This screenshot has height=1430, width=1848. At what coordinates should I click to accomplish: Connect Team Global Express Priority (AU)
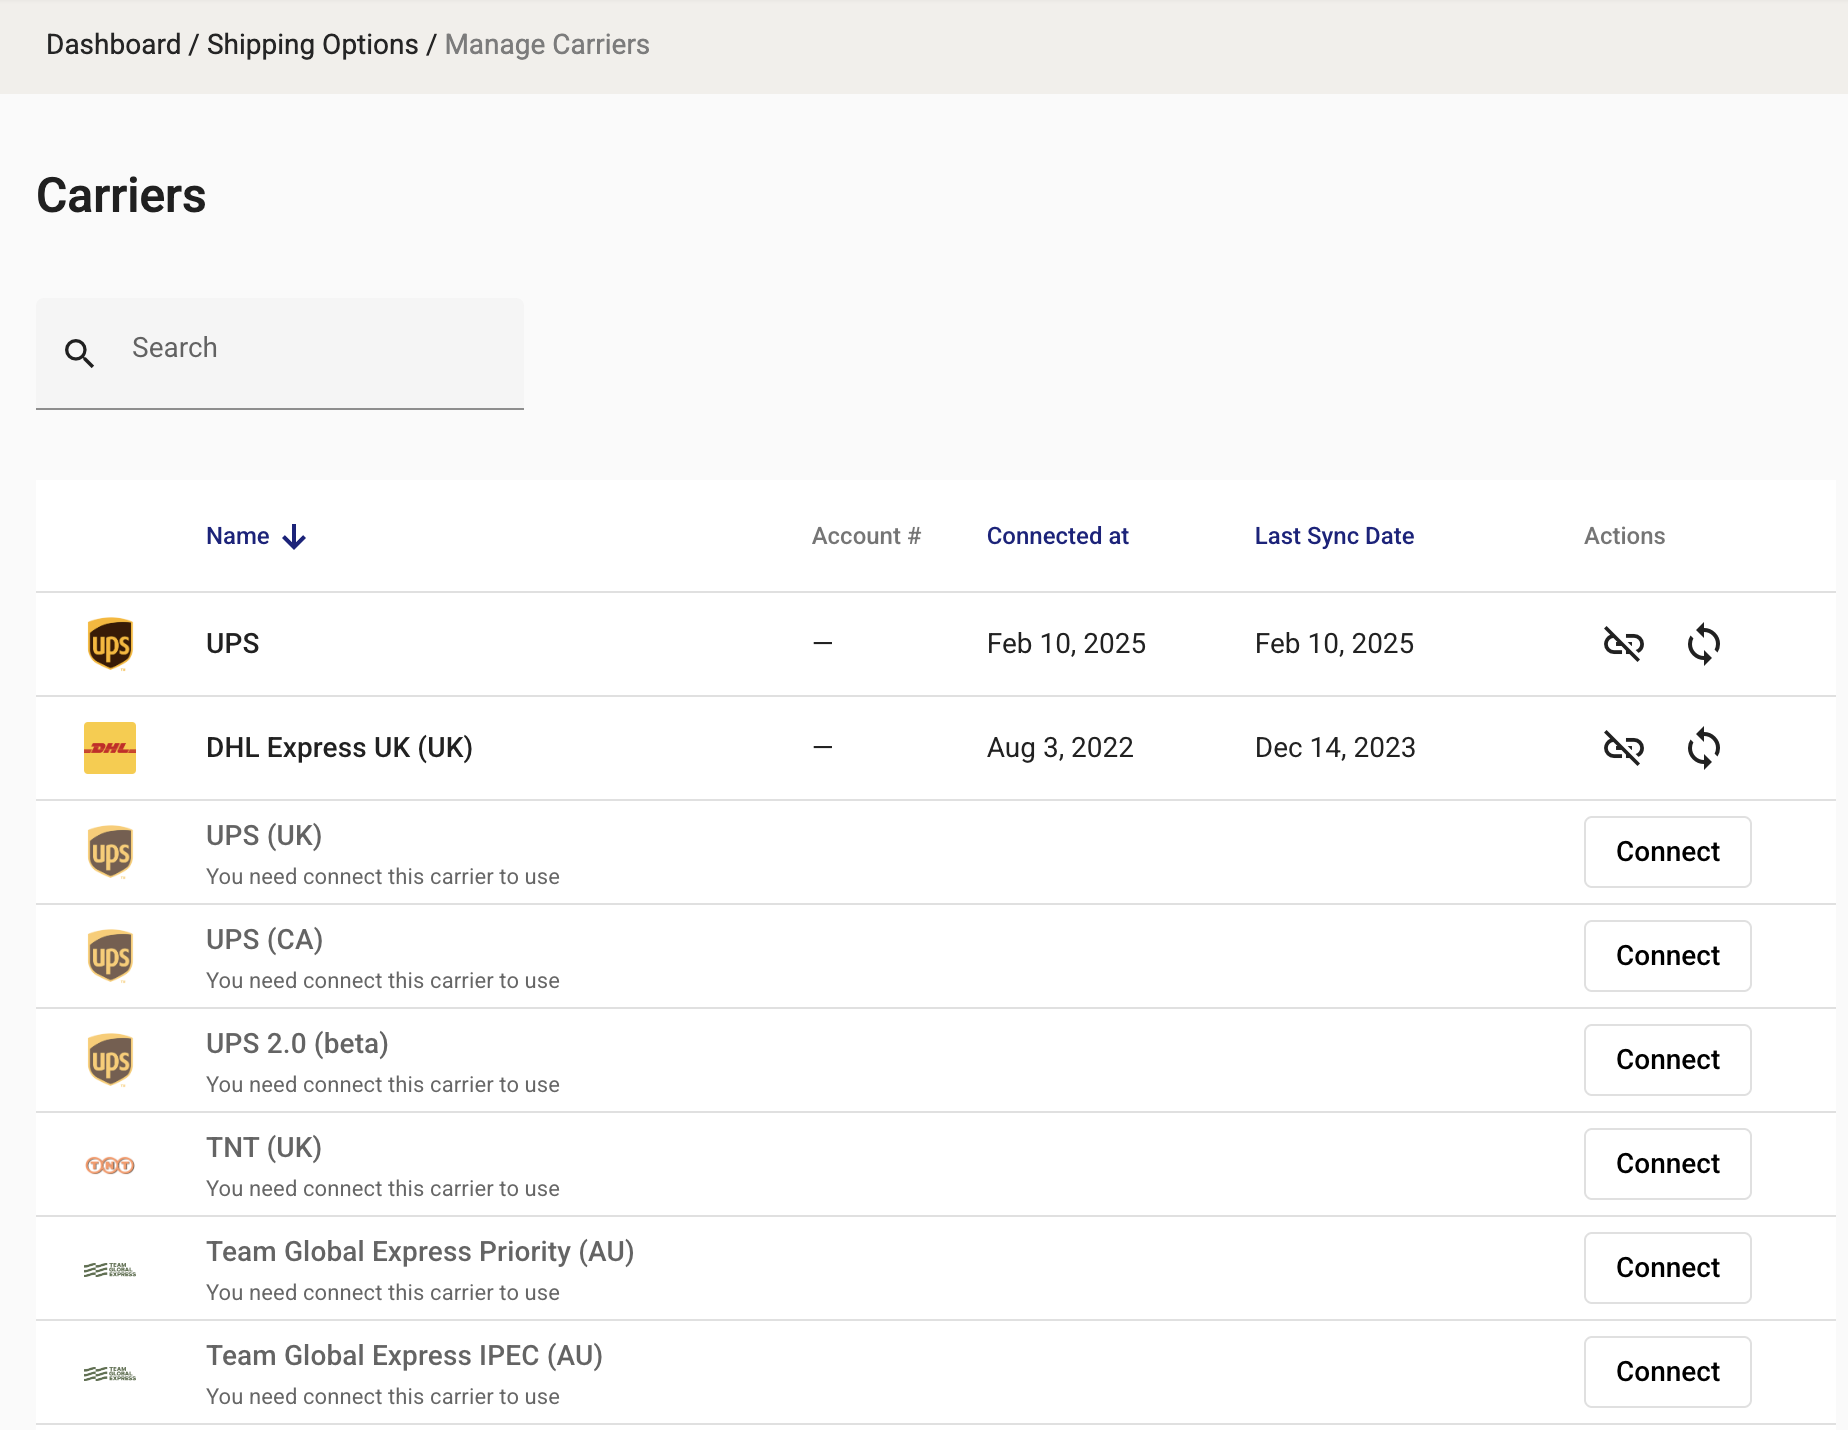click(1668, 1268)
